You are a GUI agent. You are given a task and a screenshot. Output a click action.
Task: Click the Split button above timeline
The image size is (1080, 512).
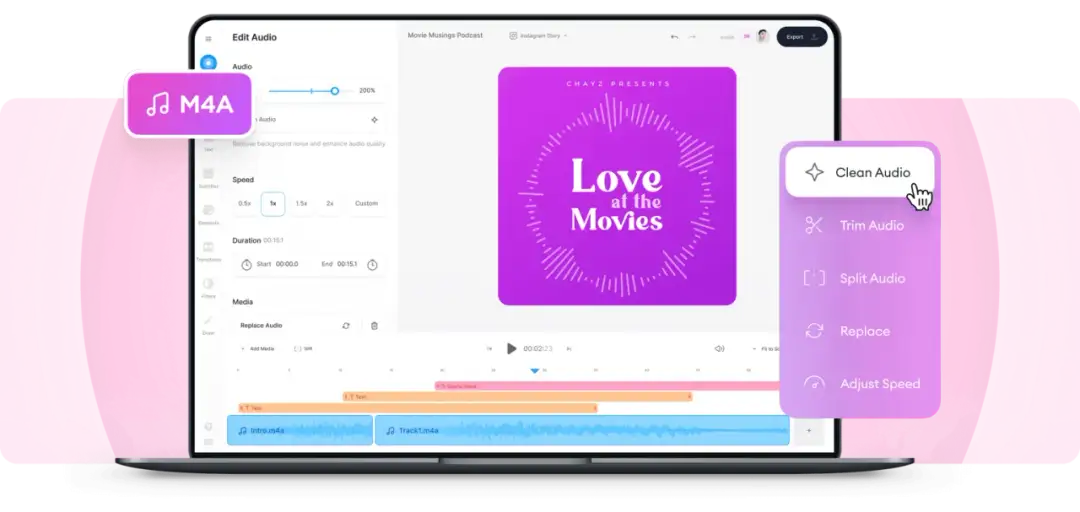pos(303,349)
